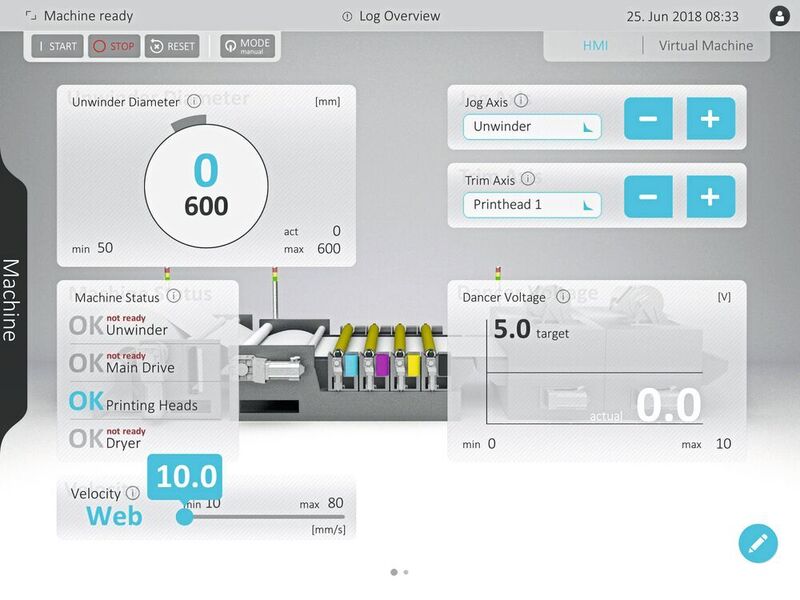This screenshot has width=800, height=600.
Task: Click the START button
Action: pyautogui.click(x=57, y=46)
